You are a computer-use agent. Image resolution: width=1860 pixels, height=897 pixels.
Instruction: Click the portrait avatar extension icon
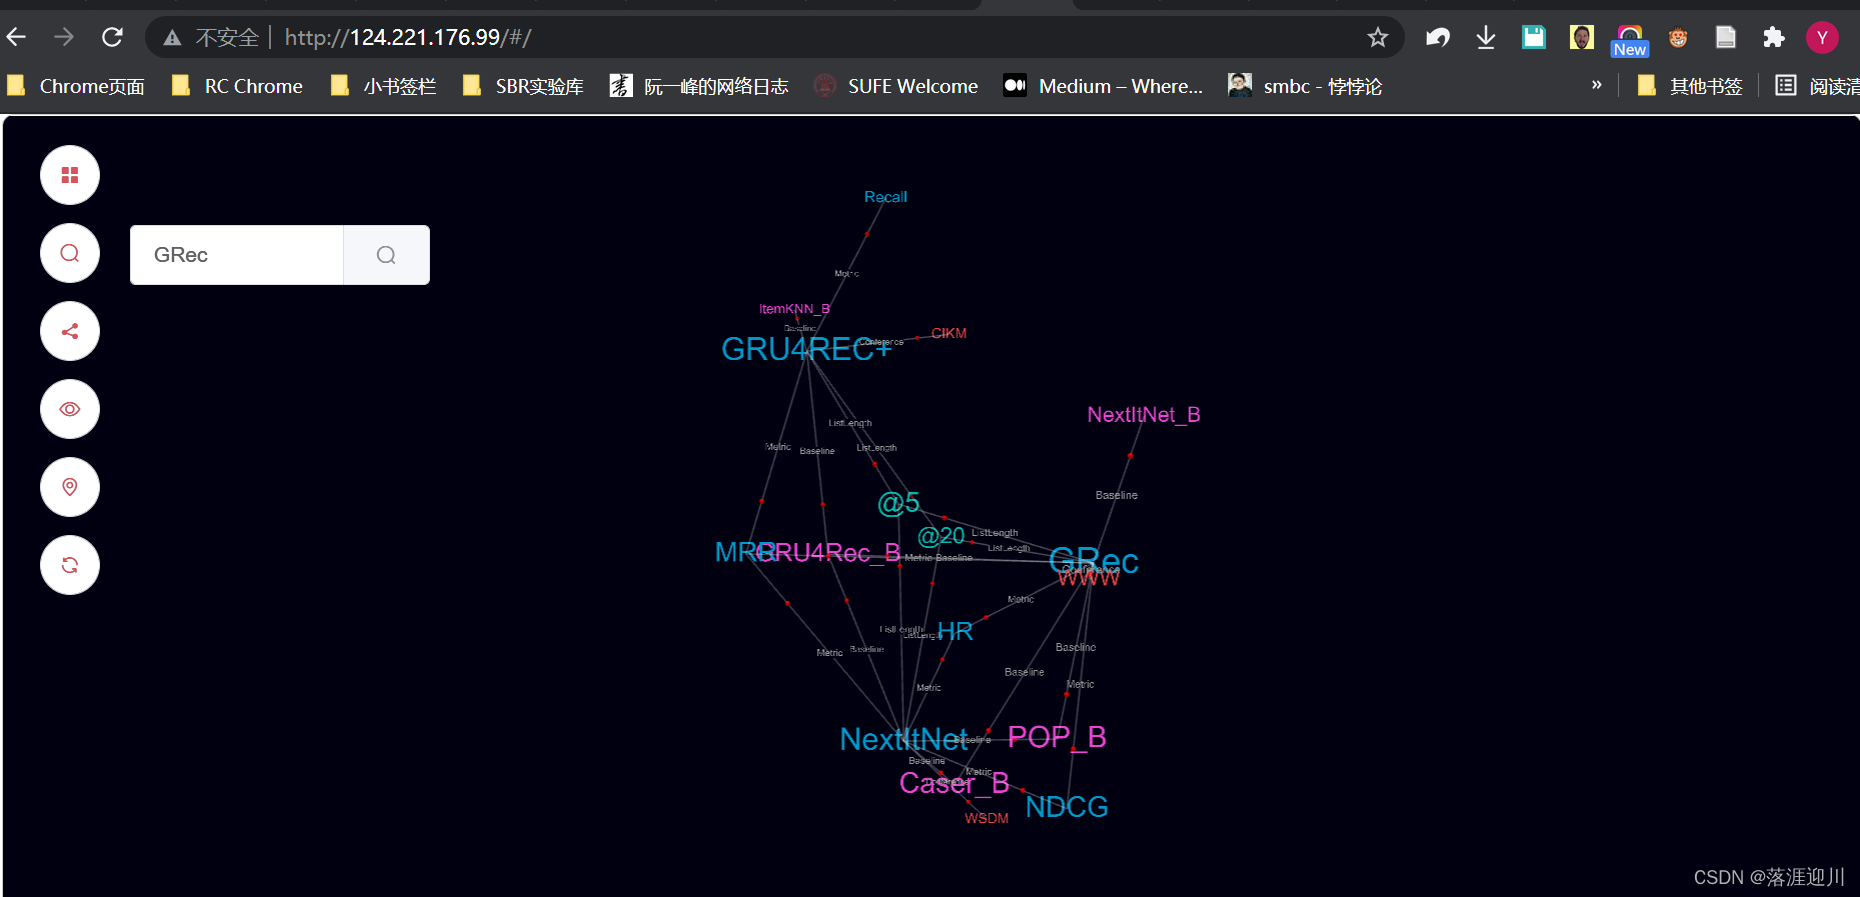click(x=1582, y=38)
